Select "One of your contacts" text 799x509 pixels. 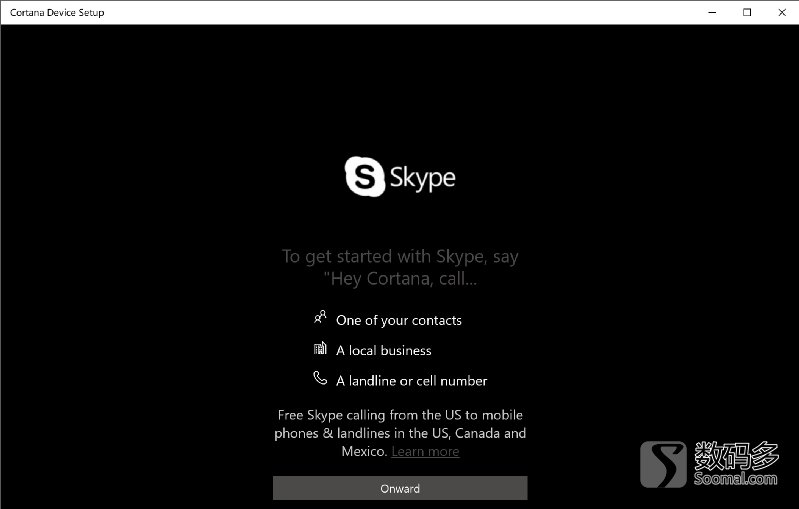pyautogui.click(x=399, y=320)
